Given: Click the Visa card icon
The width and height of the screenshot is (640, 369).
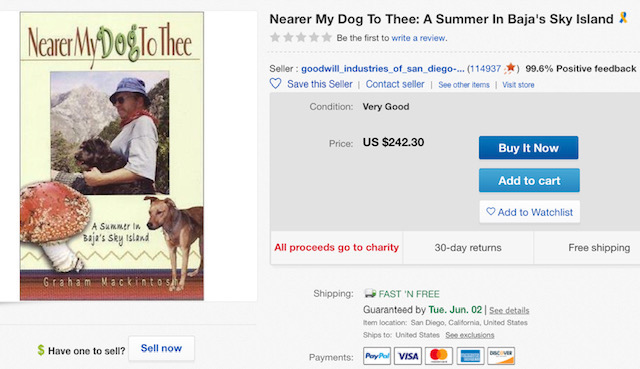Looking at the screenshot, I should [408, 356].
